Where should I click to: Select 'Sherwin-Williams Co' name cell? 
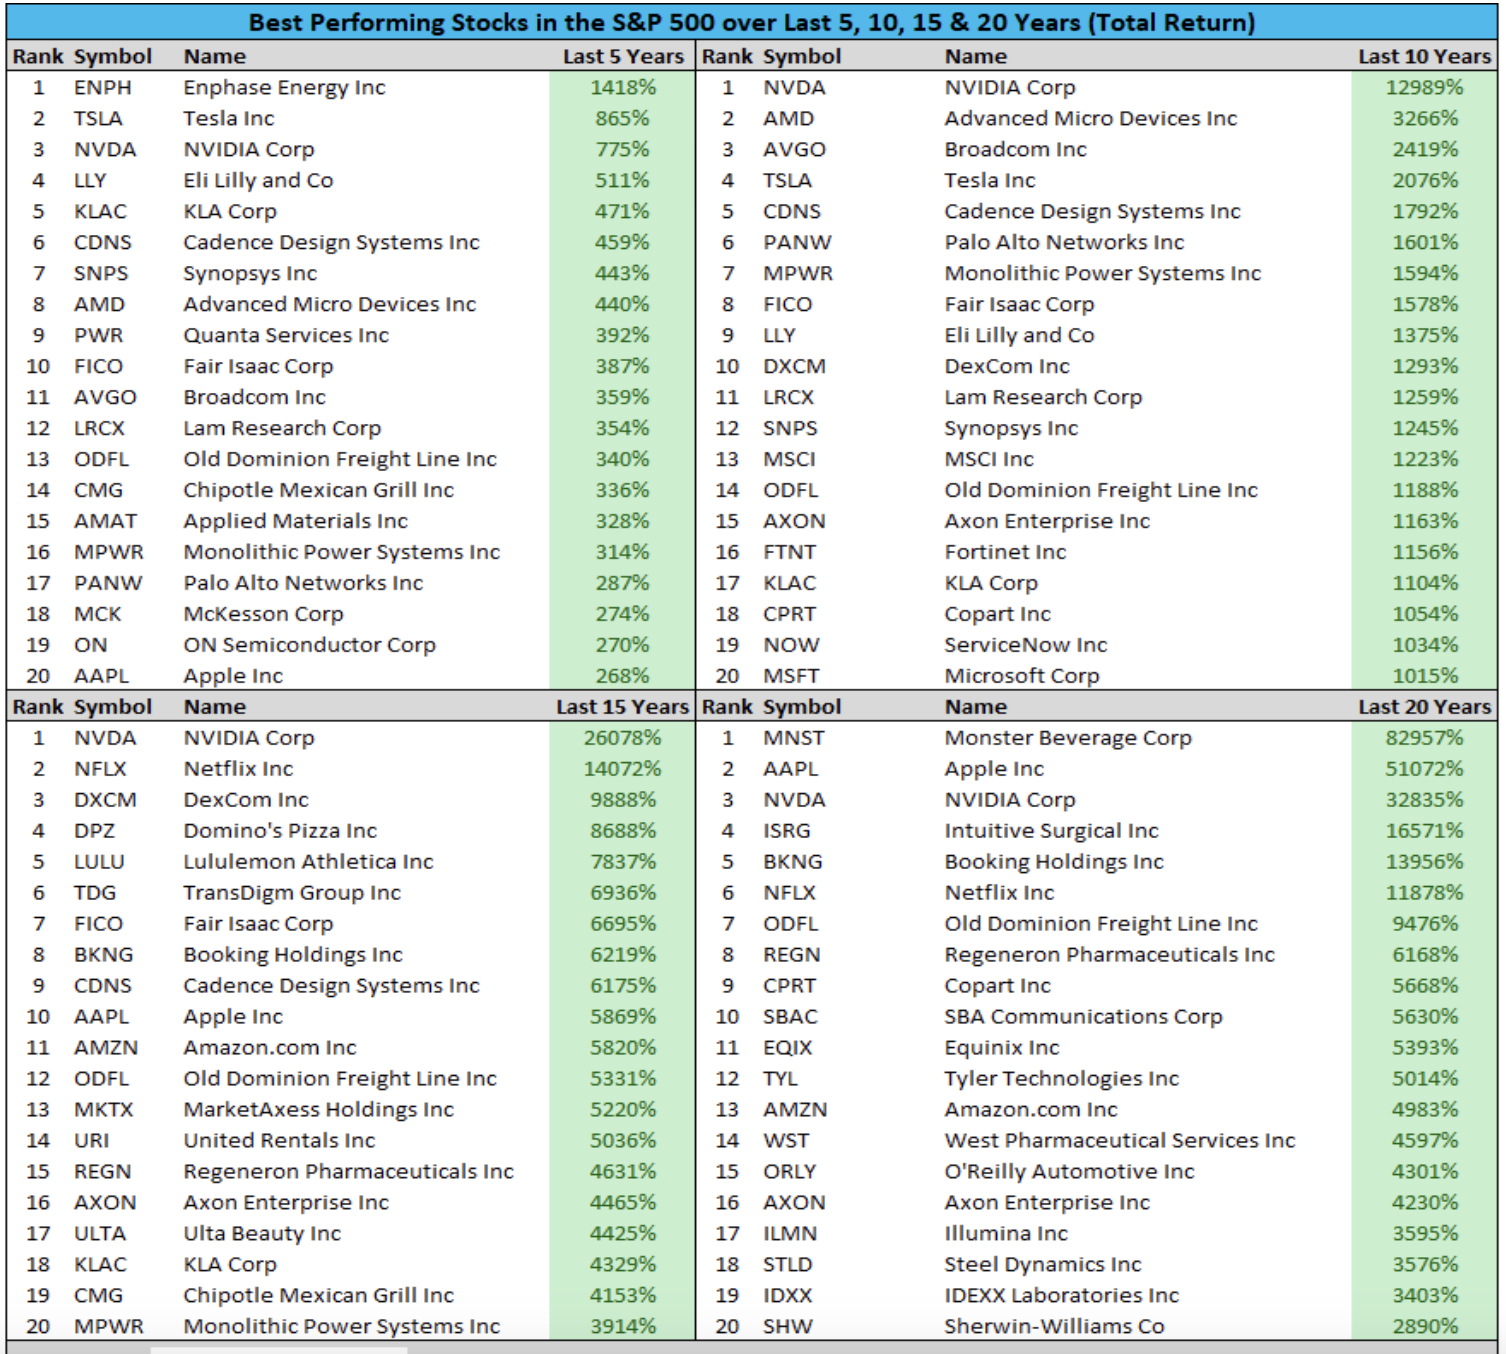point(1054,1326)
